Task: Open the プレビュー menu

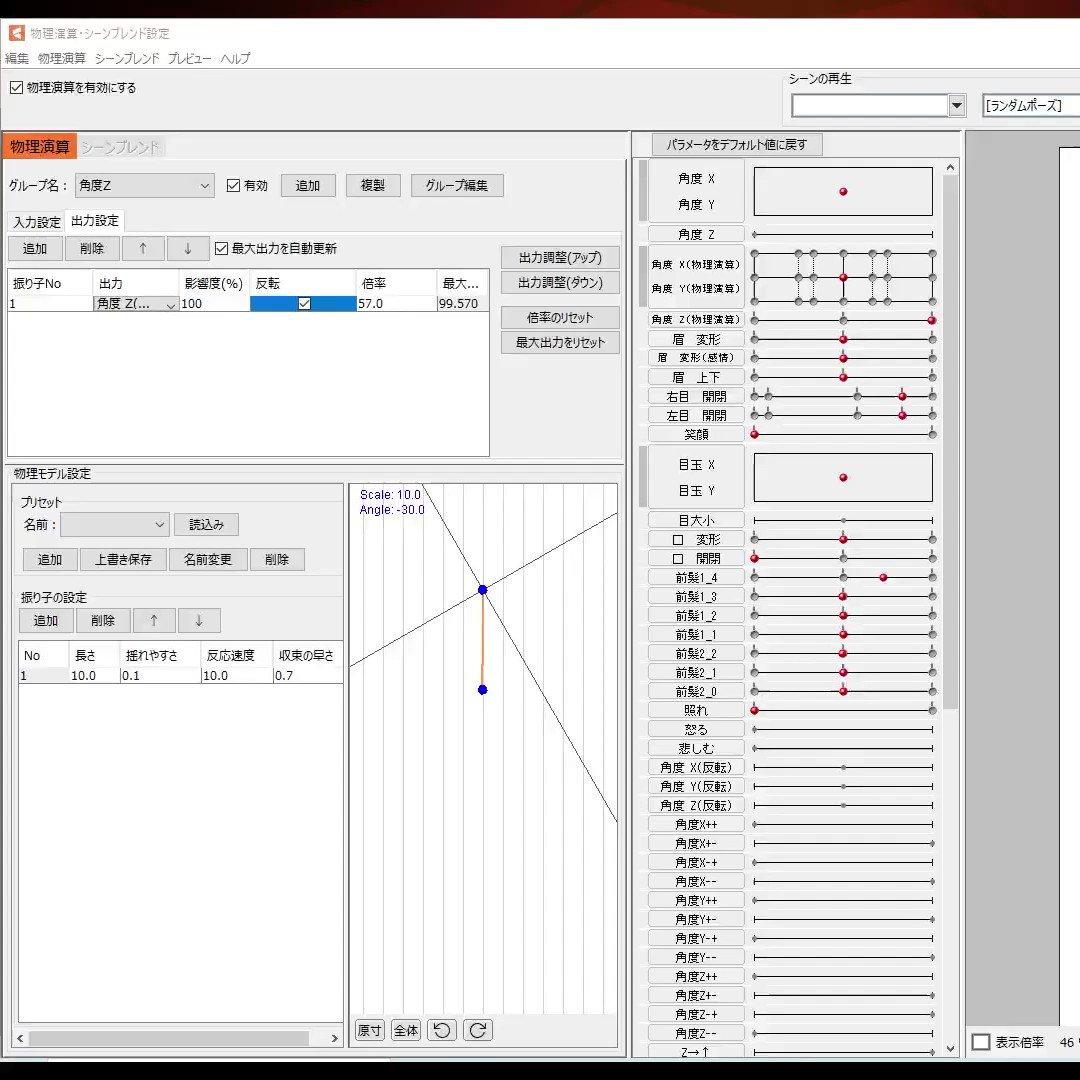Action: pyautogui.click(x=189, y=59)
